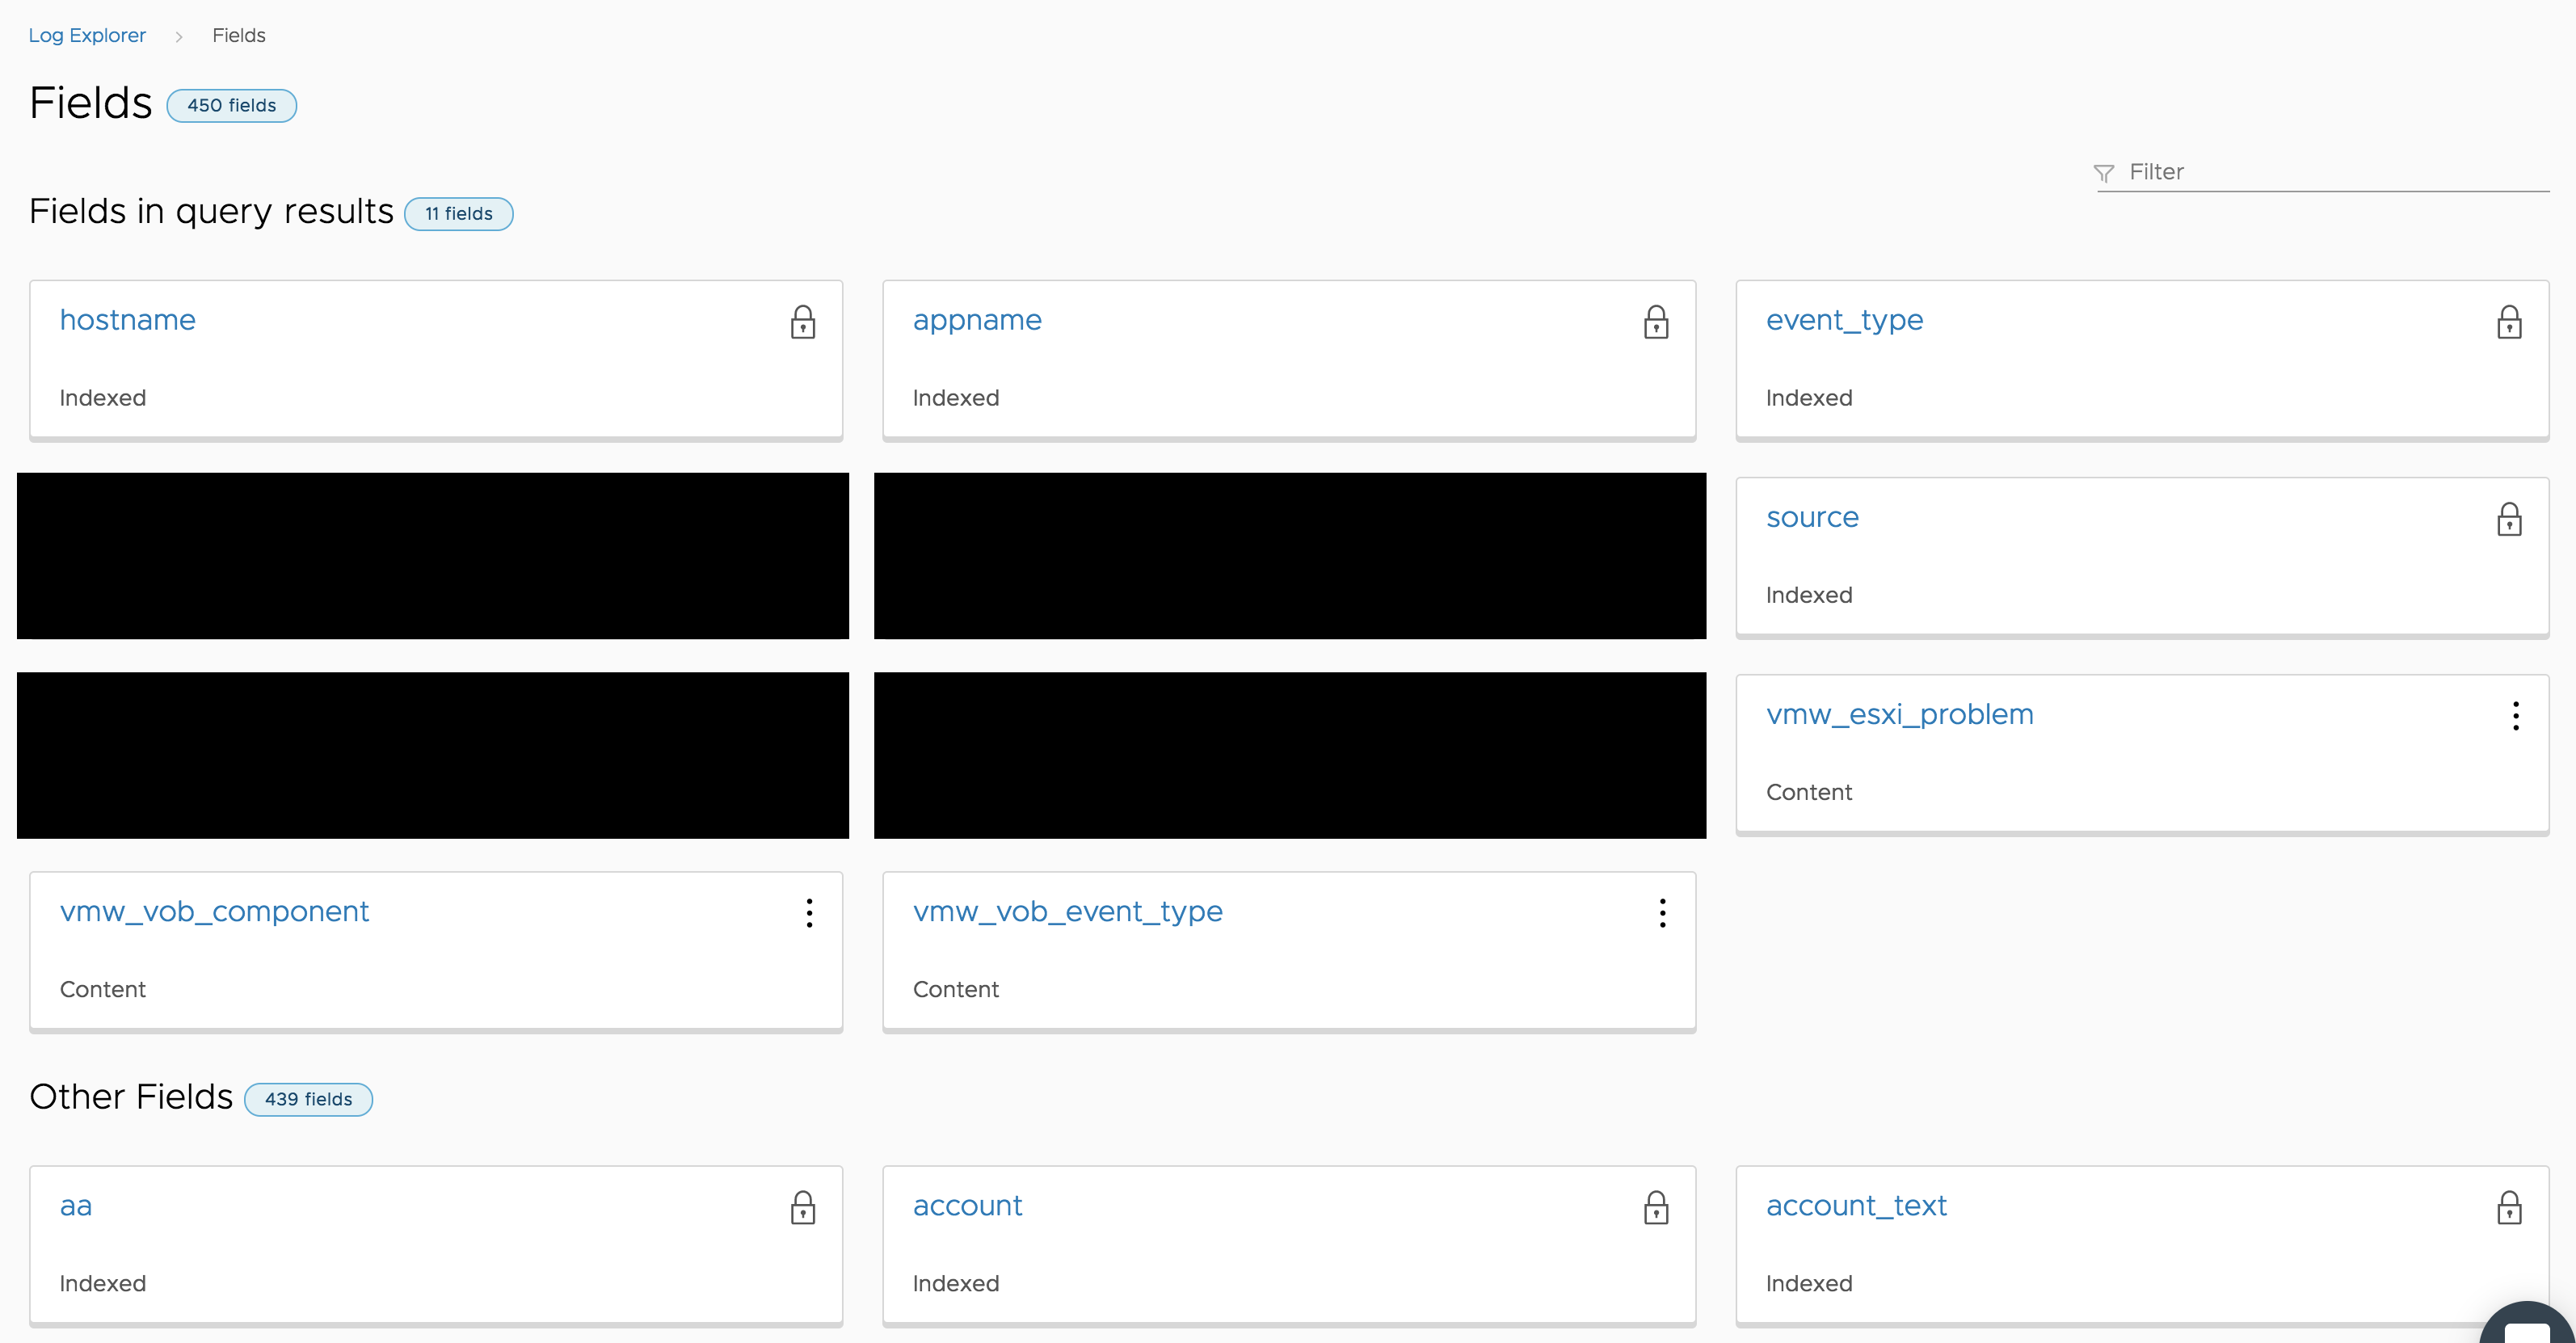
Task: Click the lock icon on hostname card
Action: click(803, 322)
